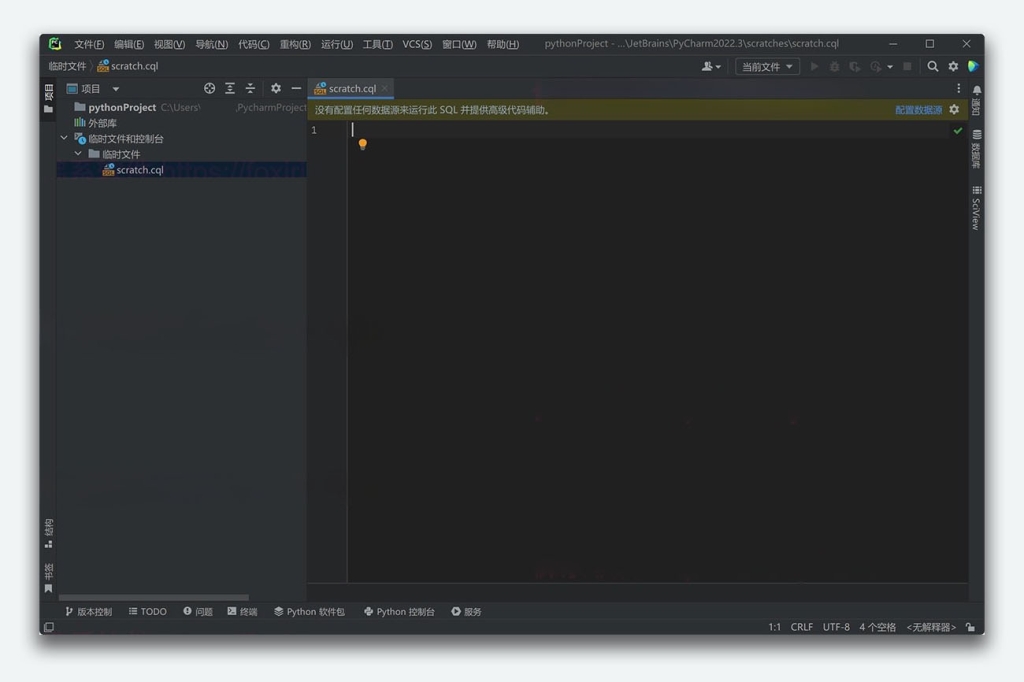
Task: Open the TODO tool window
Action: point(148,611)
